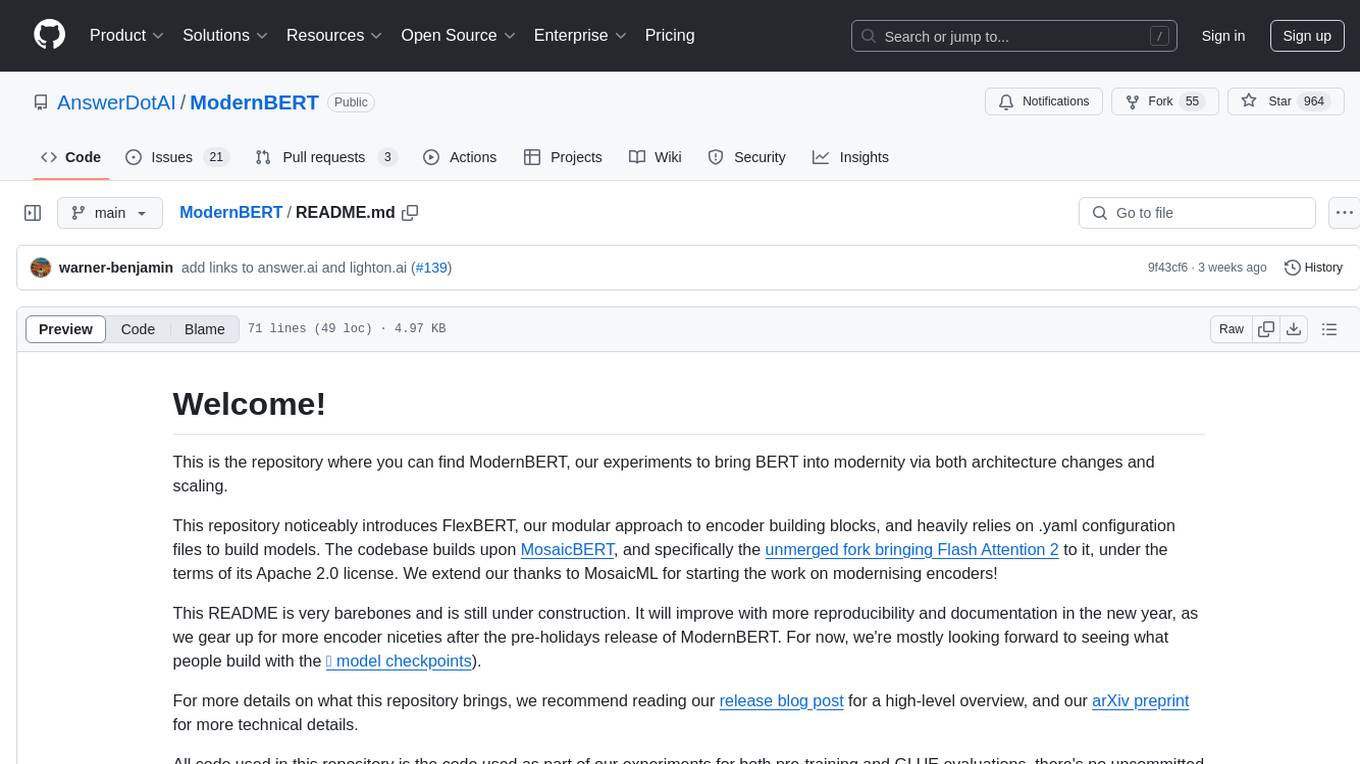Open the AnswerDotAI owner page

(116, 102)
